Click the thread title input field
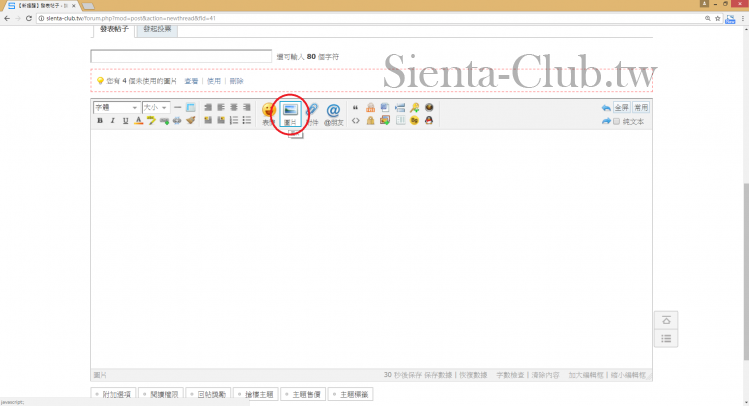749x406 pixels. [x=181, y=57]
